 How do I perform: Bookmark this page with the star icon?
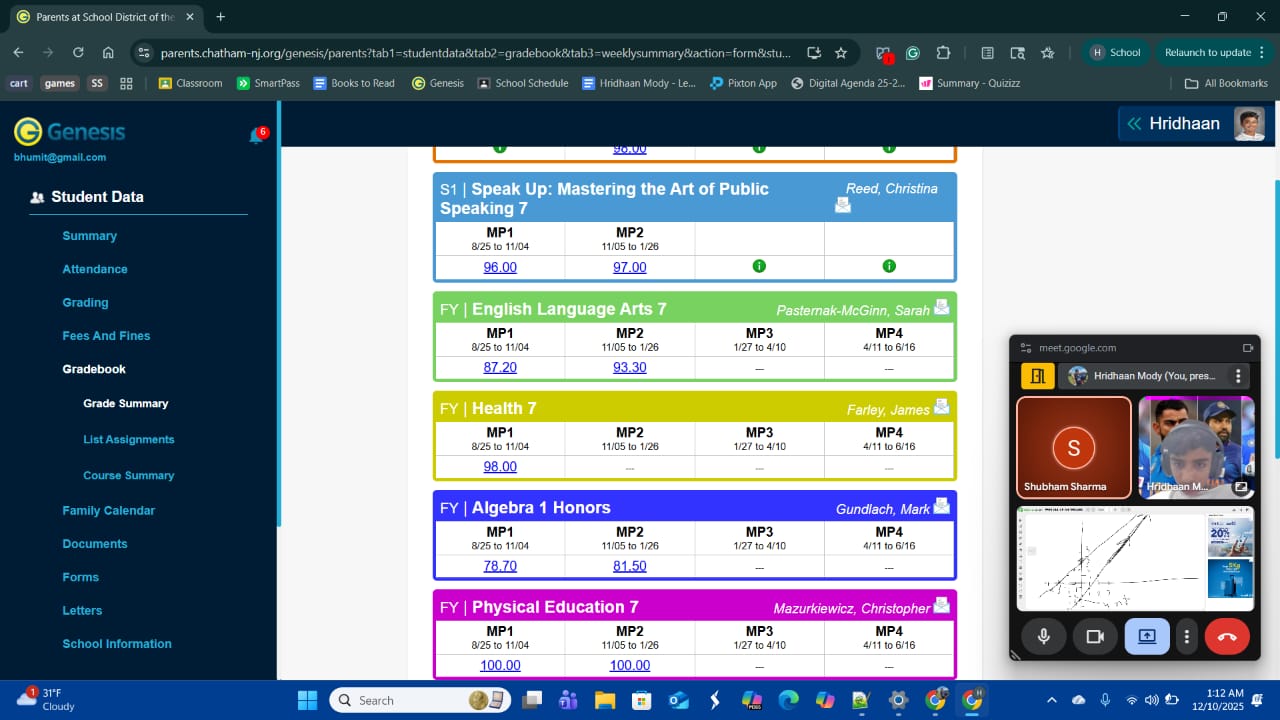841,53
